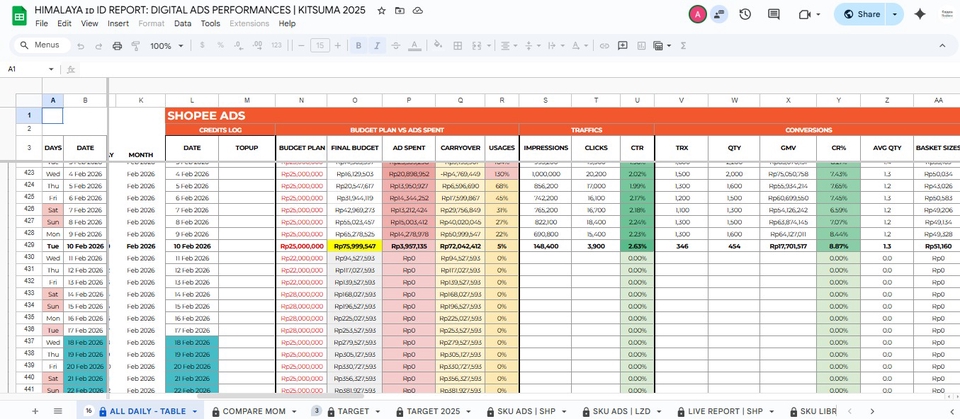Click the avatar with letter A

(697, 14)
